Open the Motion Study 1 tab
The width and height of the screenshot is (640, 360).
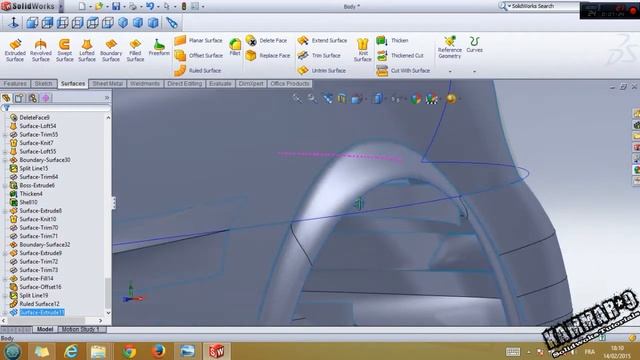coord(80,329)
